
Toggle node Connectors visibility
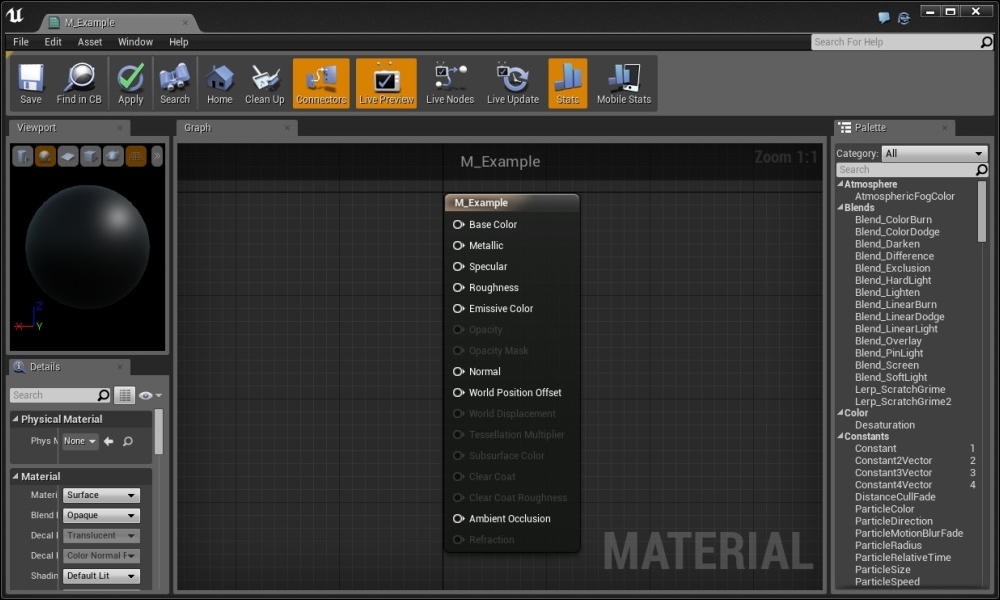320,83
